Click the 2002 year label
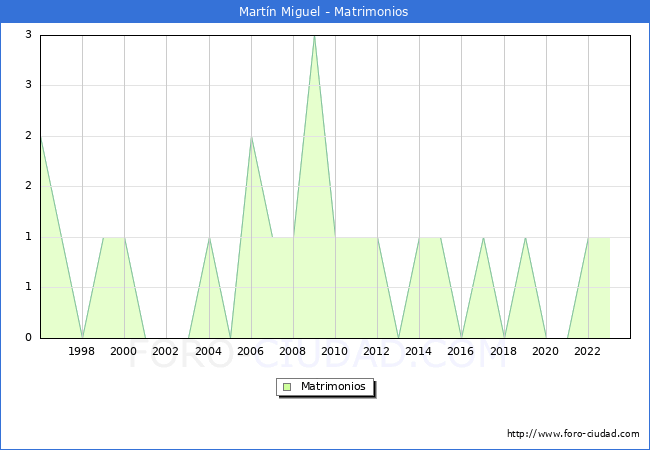This screenshot has width=650, height=450. point(166,351)
